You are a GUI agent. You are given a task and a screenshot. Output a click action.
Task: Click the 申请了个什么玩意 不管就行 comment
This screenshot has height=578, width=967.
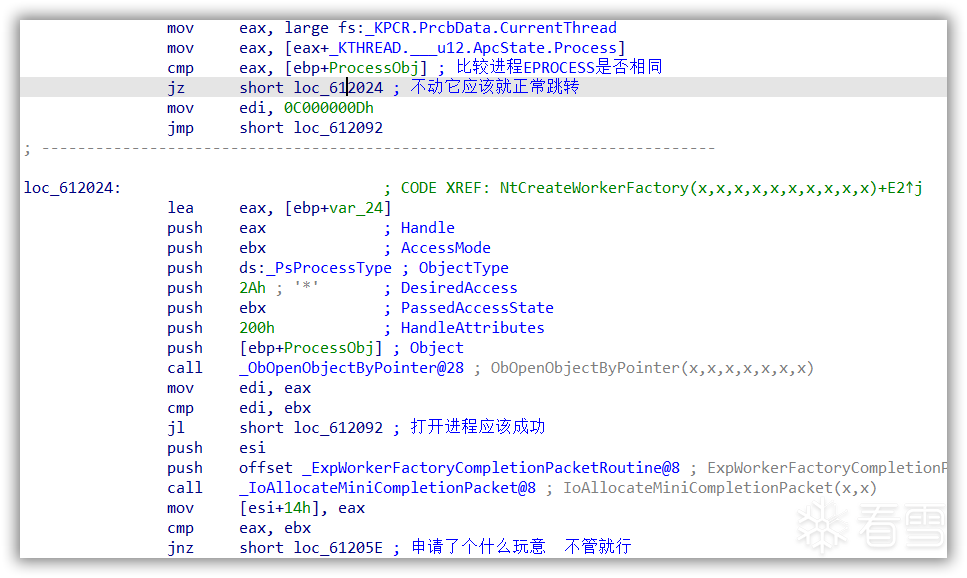(521, 547)
